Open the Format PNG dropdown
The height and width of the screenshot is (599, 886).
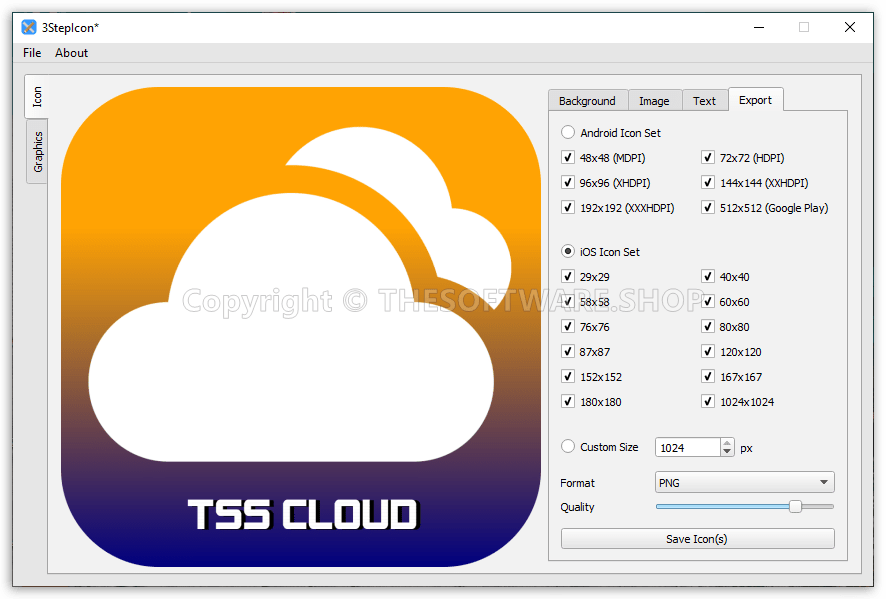click(744, 483)
